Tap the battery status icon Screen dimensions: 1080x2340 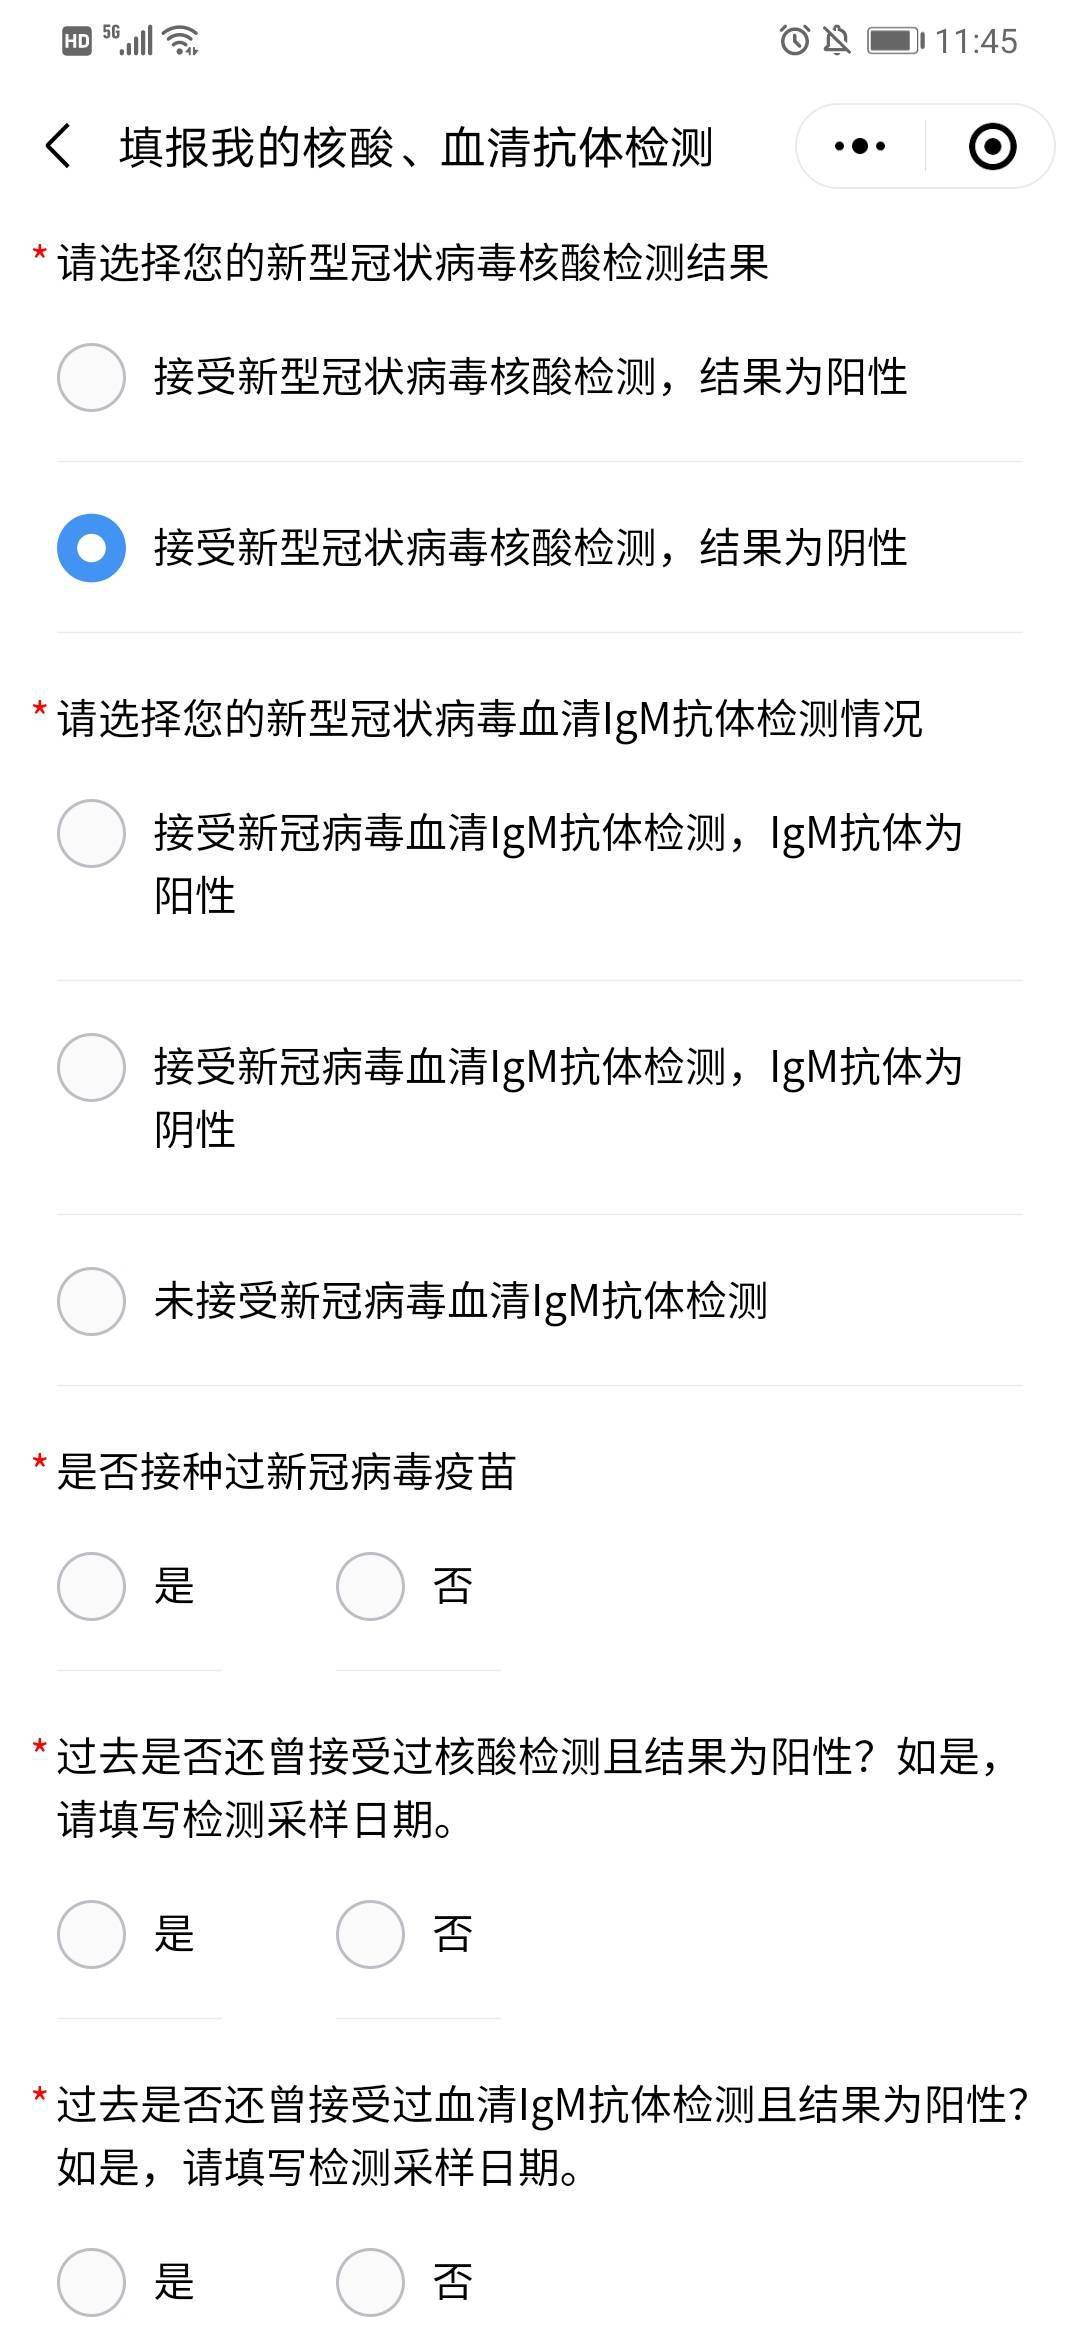point(895,41)
